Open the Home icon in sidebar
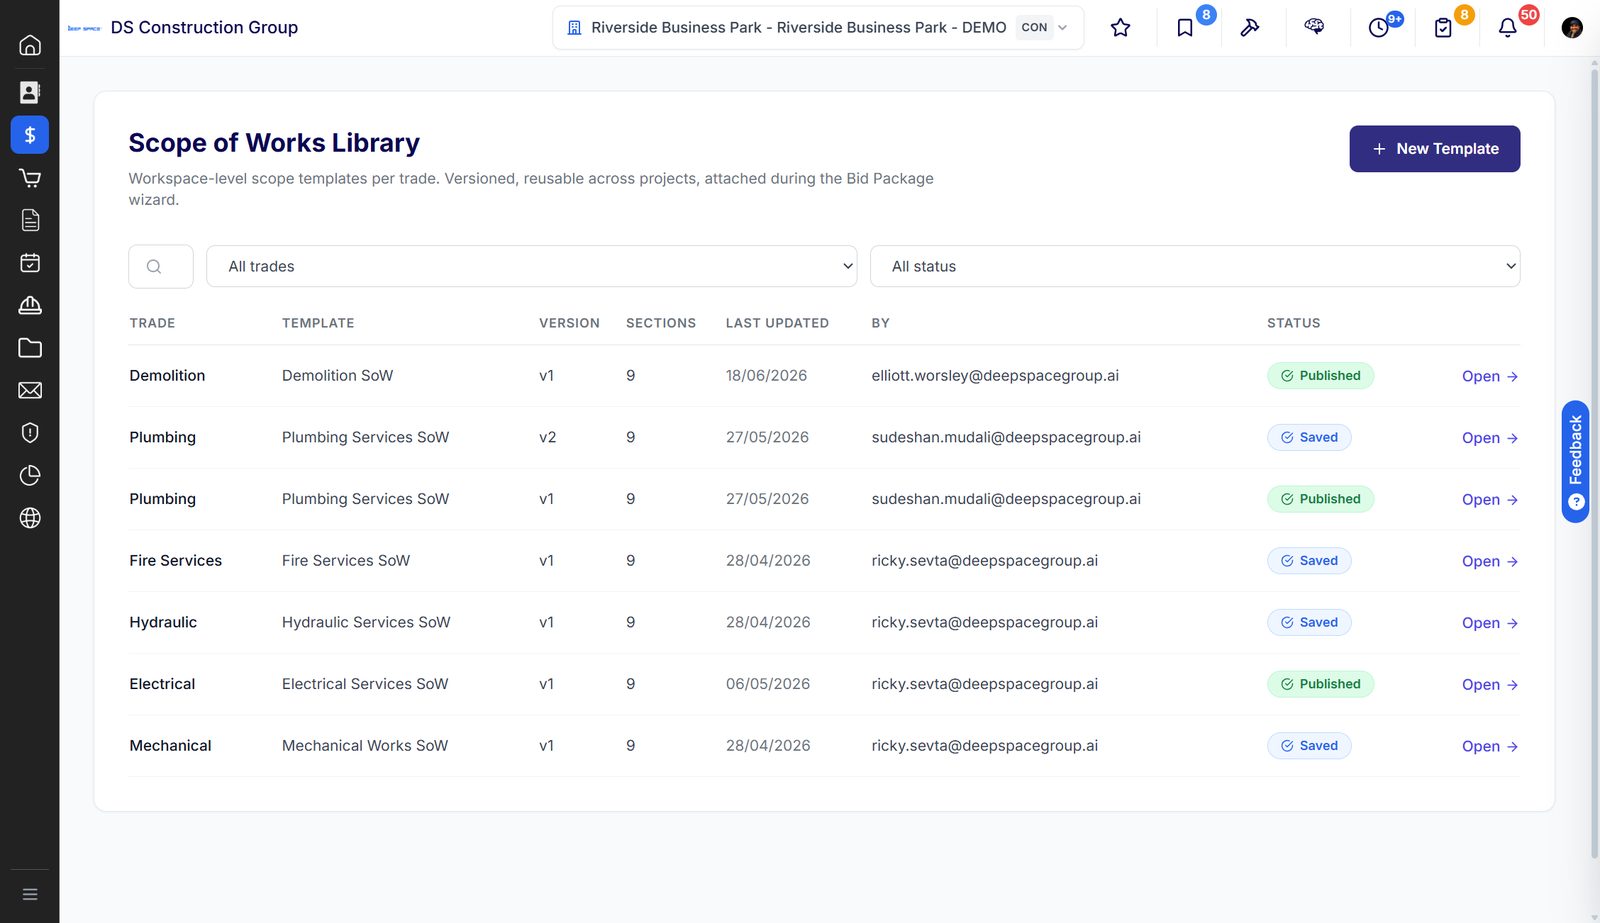1600x923 pixels. tap(30, 45)
